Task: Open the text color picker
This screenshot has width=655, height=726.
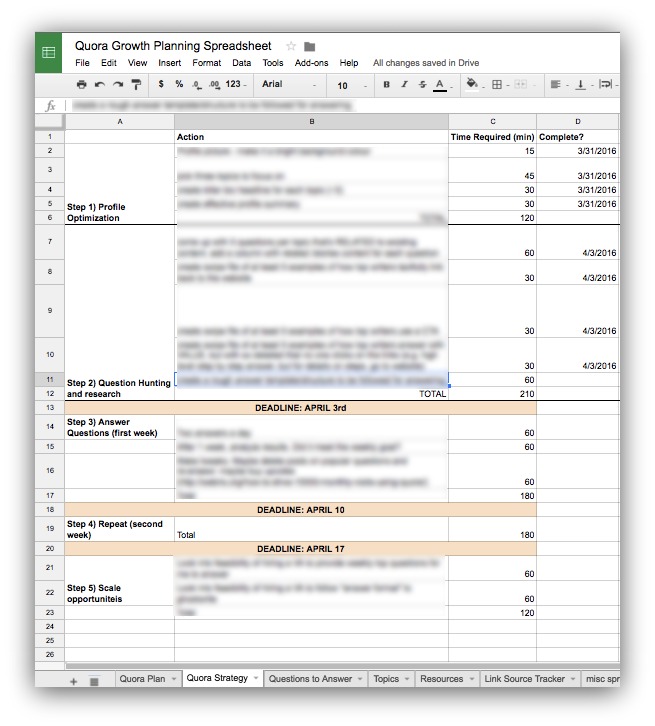Action: click(x=440, y=85)
